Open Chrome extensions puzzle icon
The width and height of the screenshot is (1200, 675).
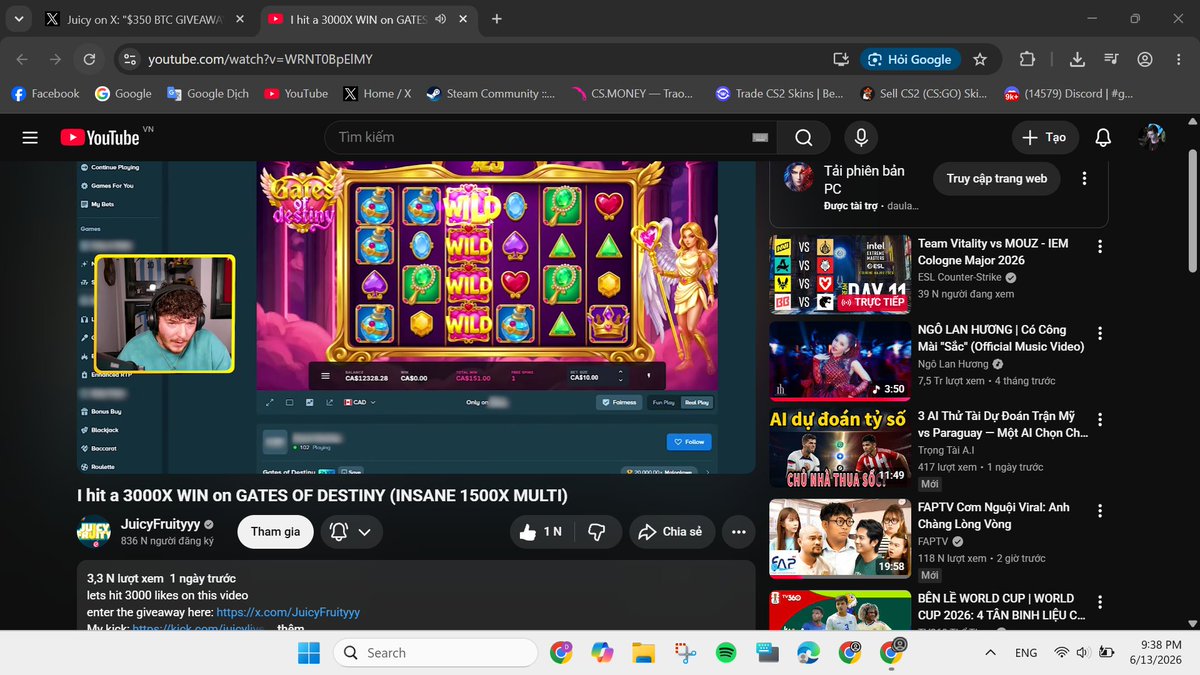pos(1027,59)
